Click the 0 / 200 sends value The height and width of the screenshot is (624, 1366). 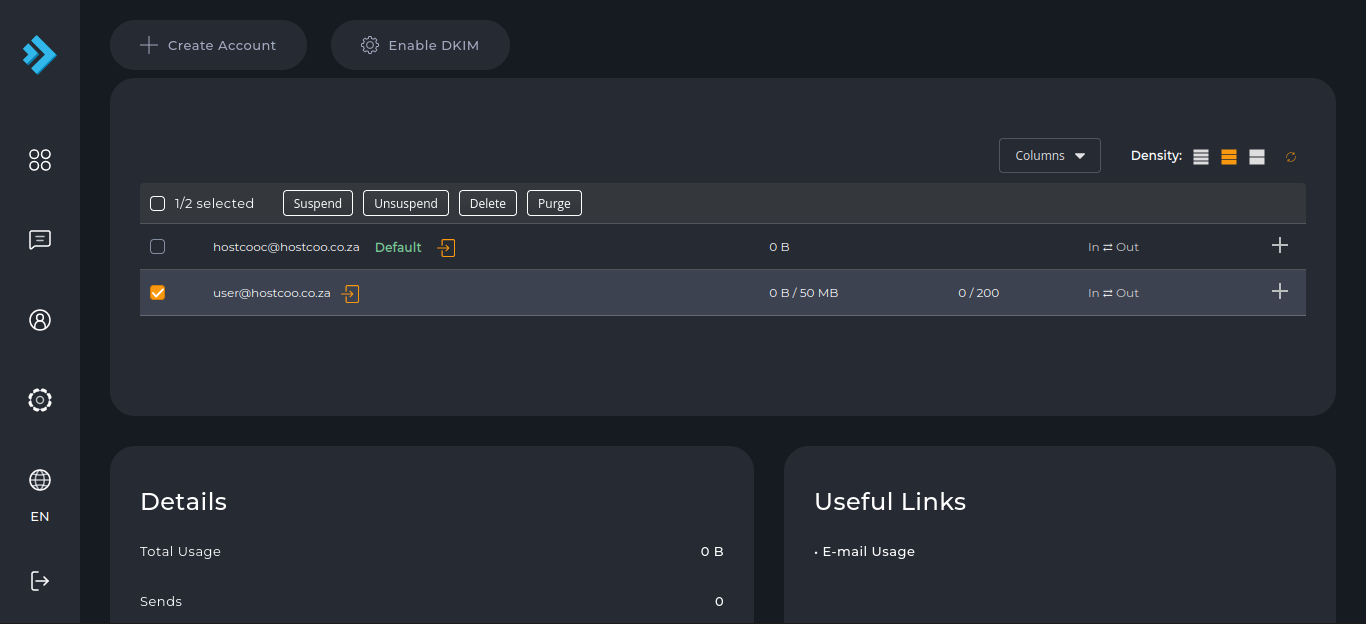[979, 293]
